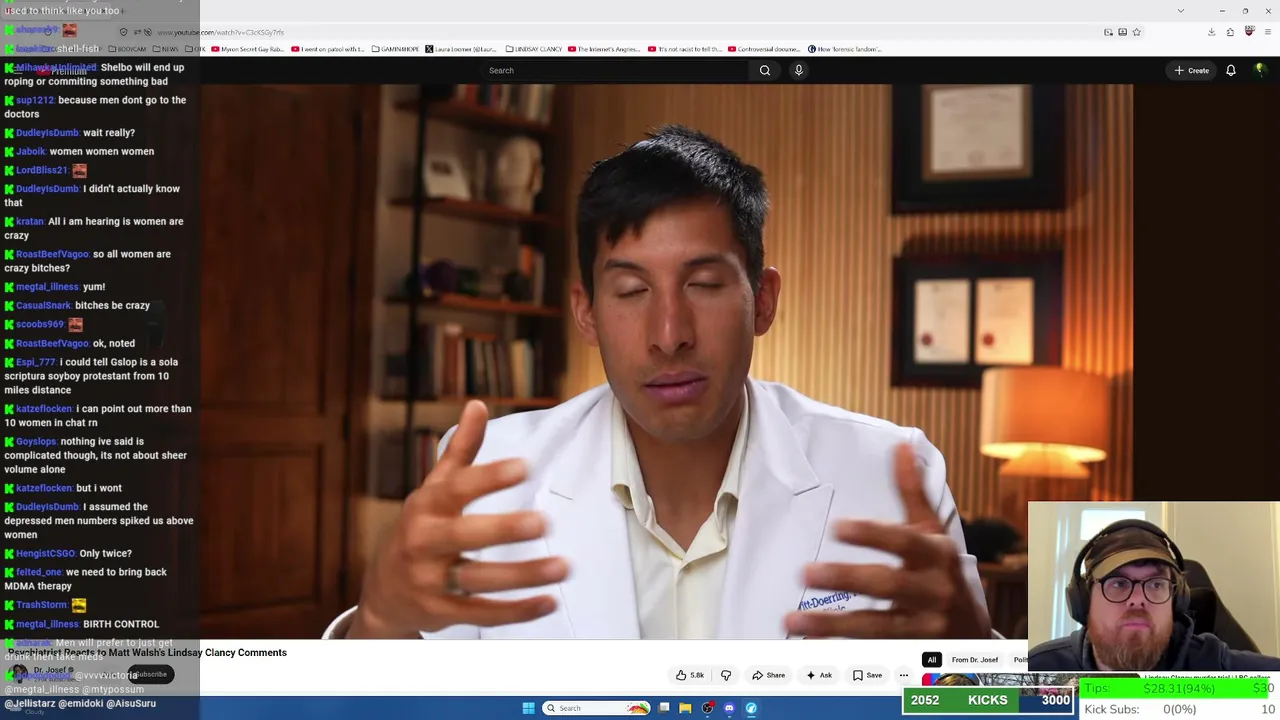Click chat username sup1212
Screen dimensions: 1280x720
pyautogui.click(x=35, y=101)
